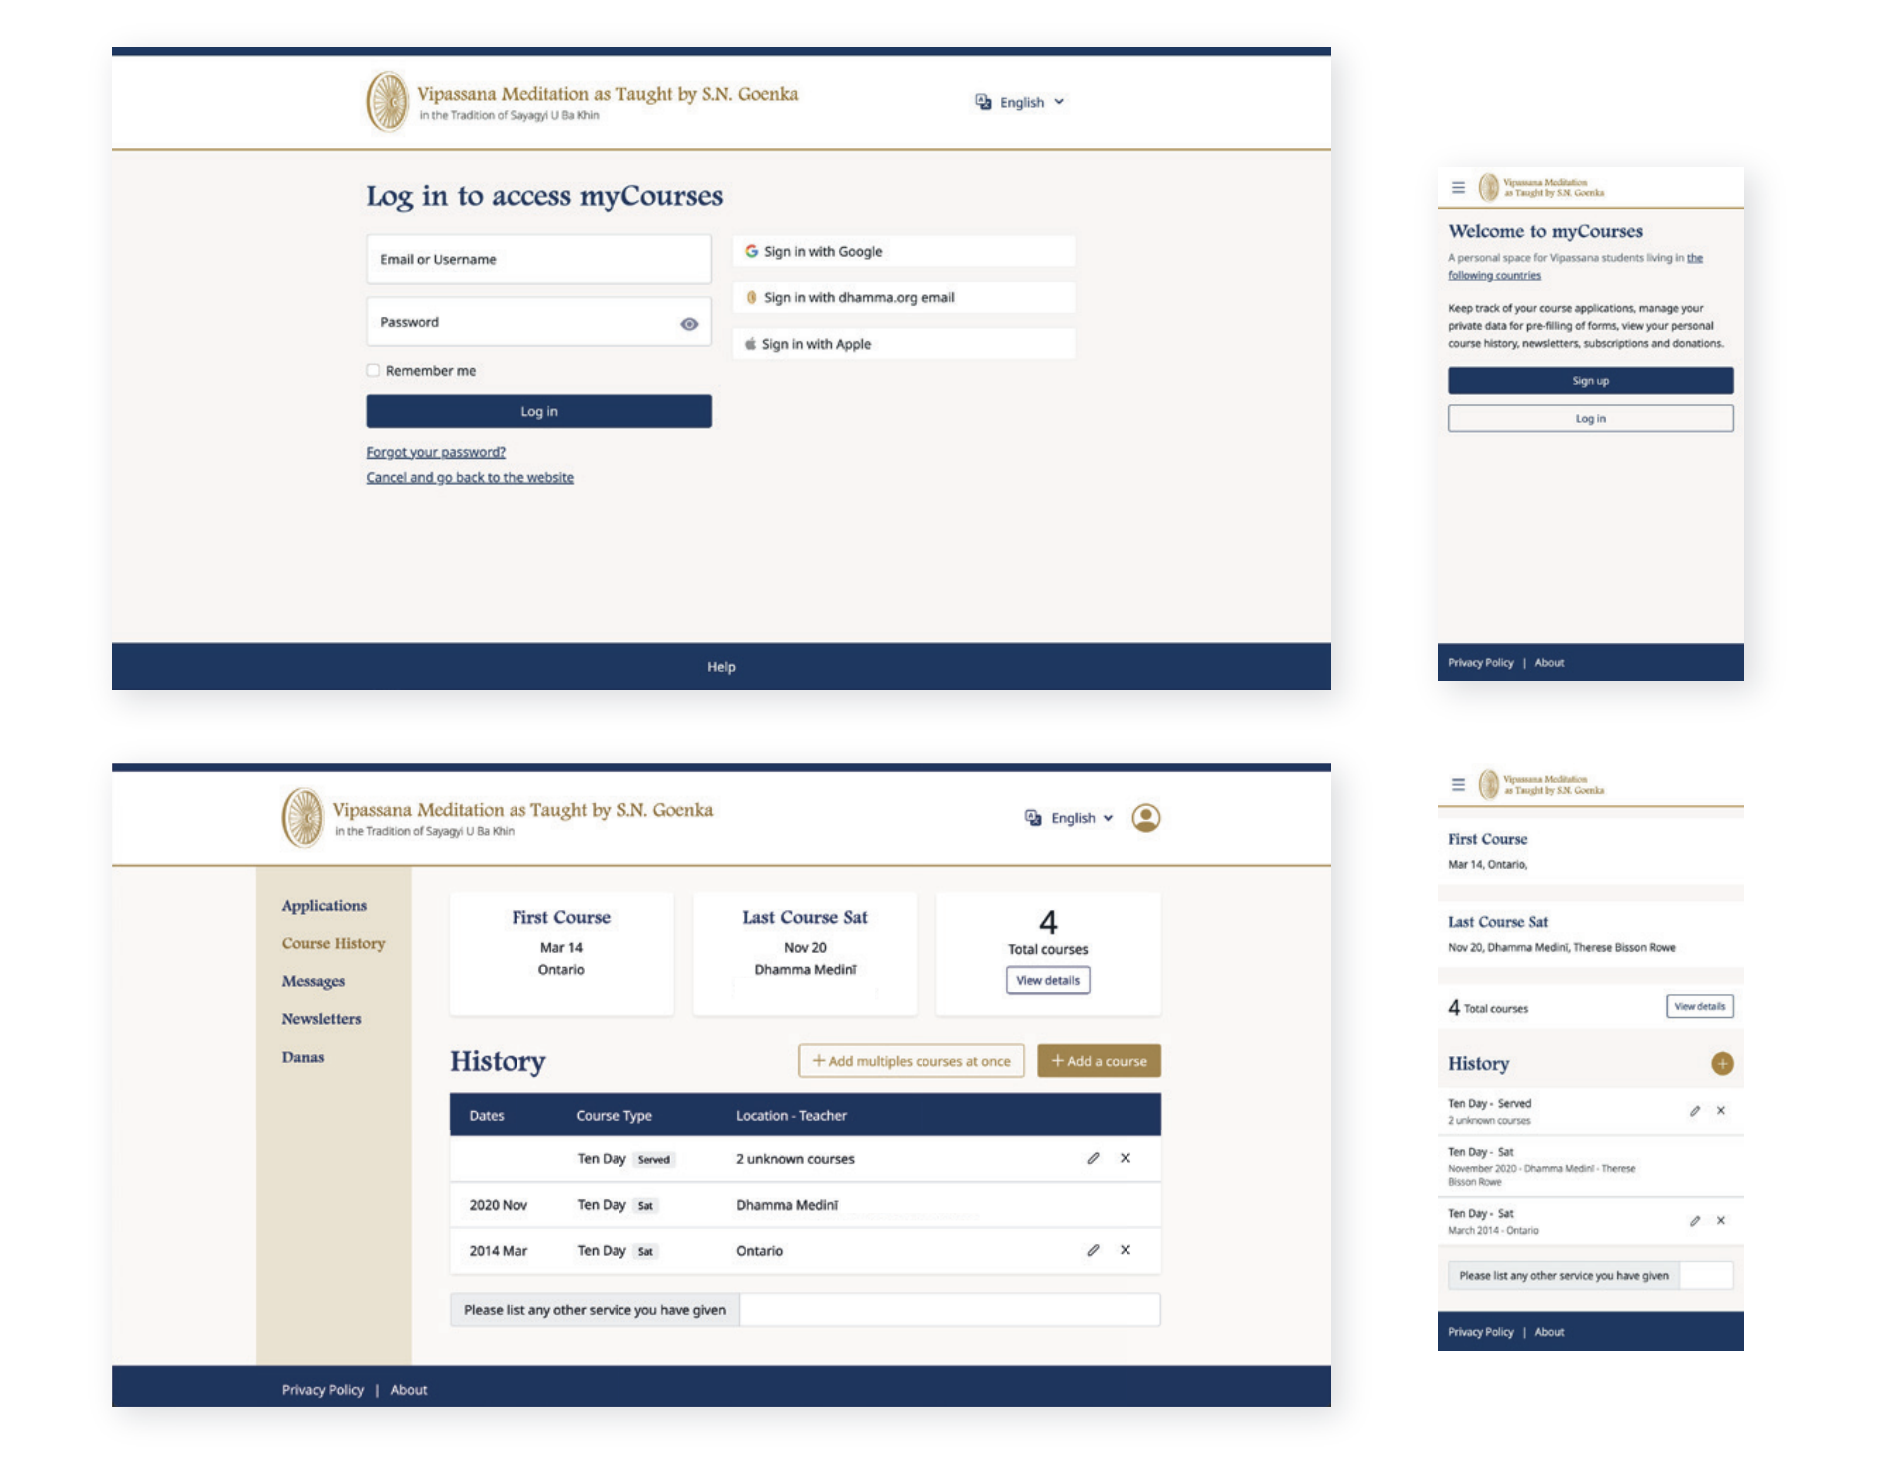The width and height of the screenshot is (1880, 1476).
Task: Delete the mobile March 2014 - Ontario entry
Action: pos(1721,1220)
